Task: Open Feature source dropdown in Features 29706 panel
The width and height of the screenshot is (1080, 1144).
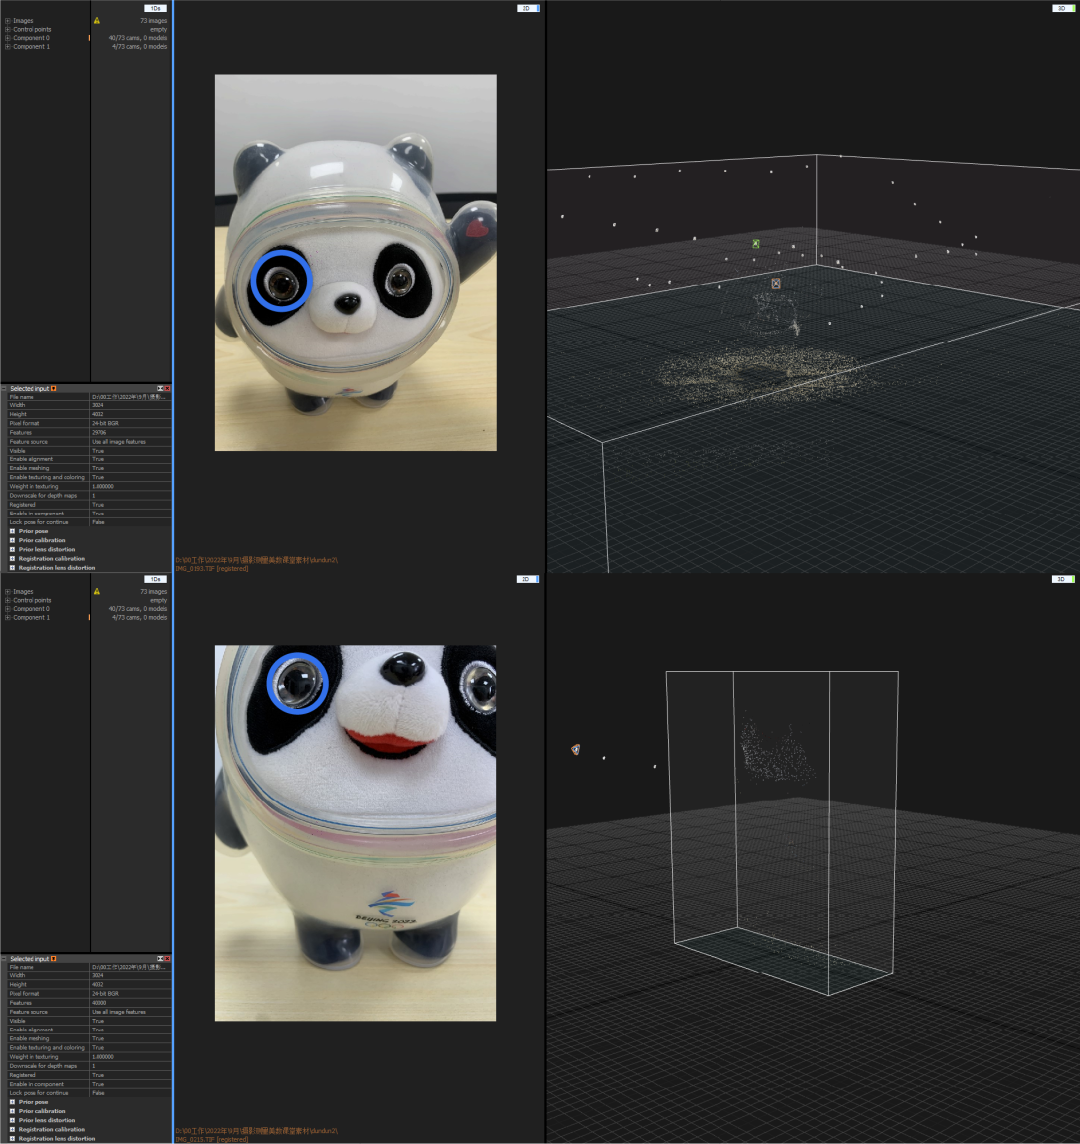Action: 131,441
